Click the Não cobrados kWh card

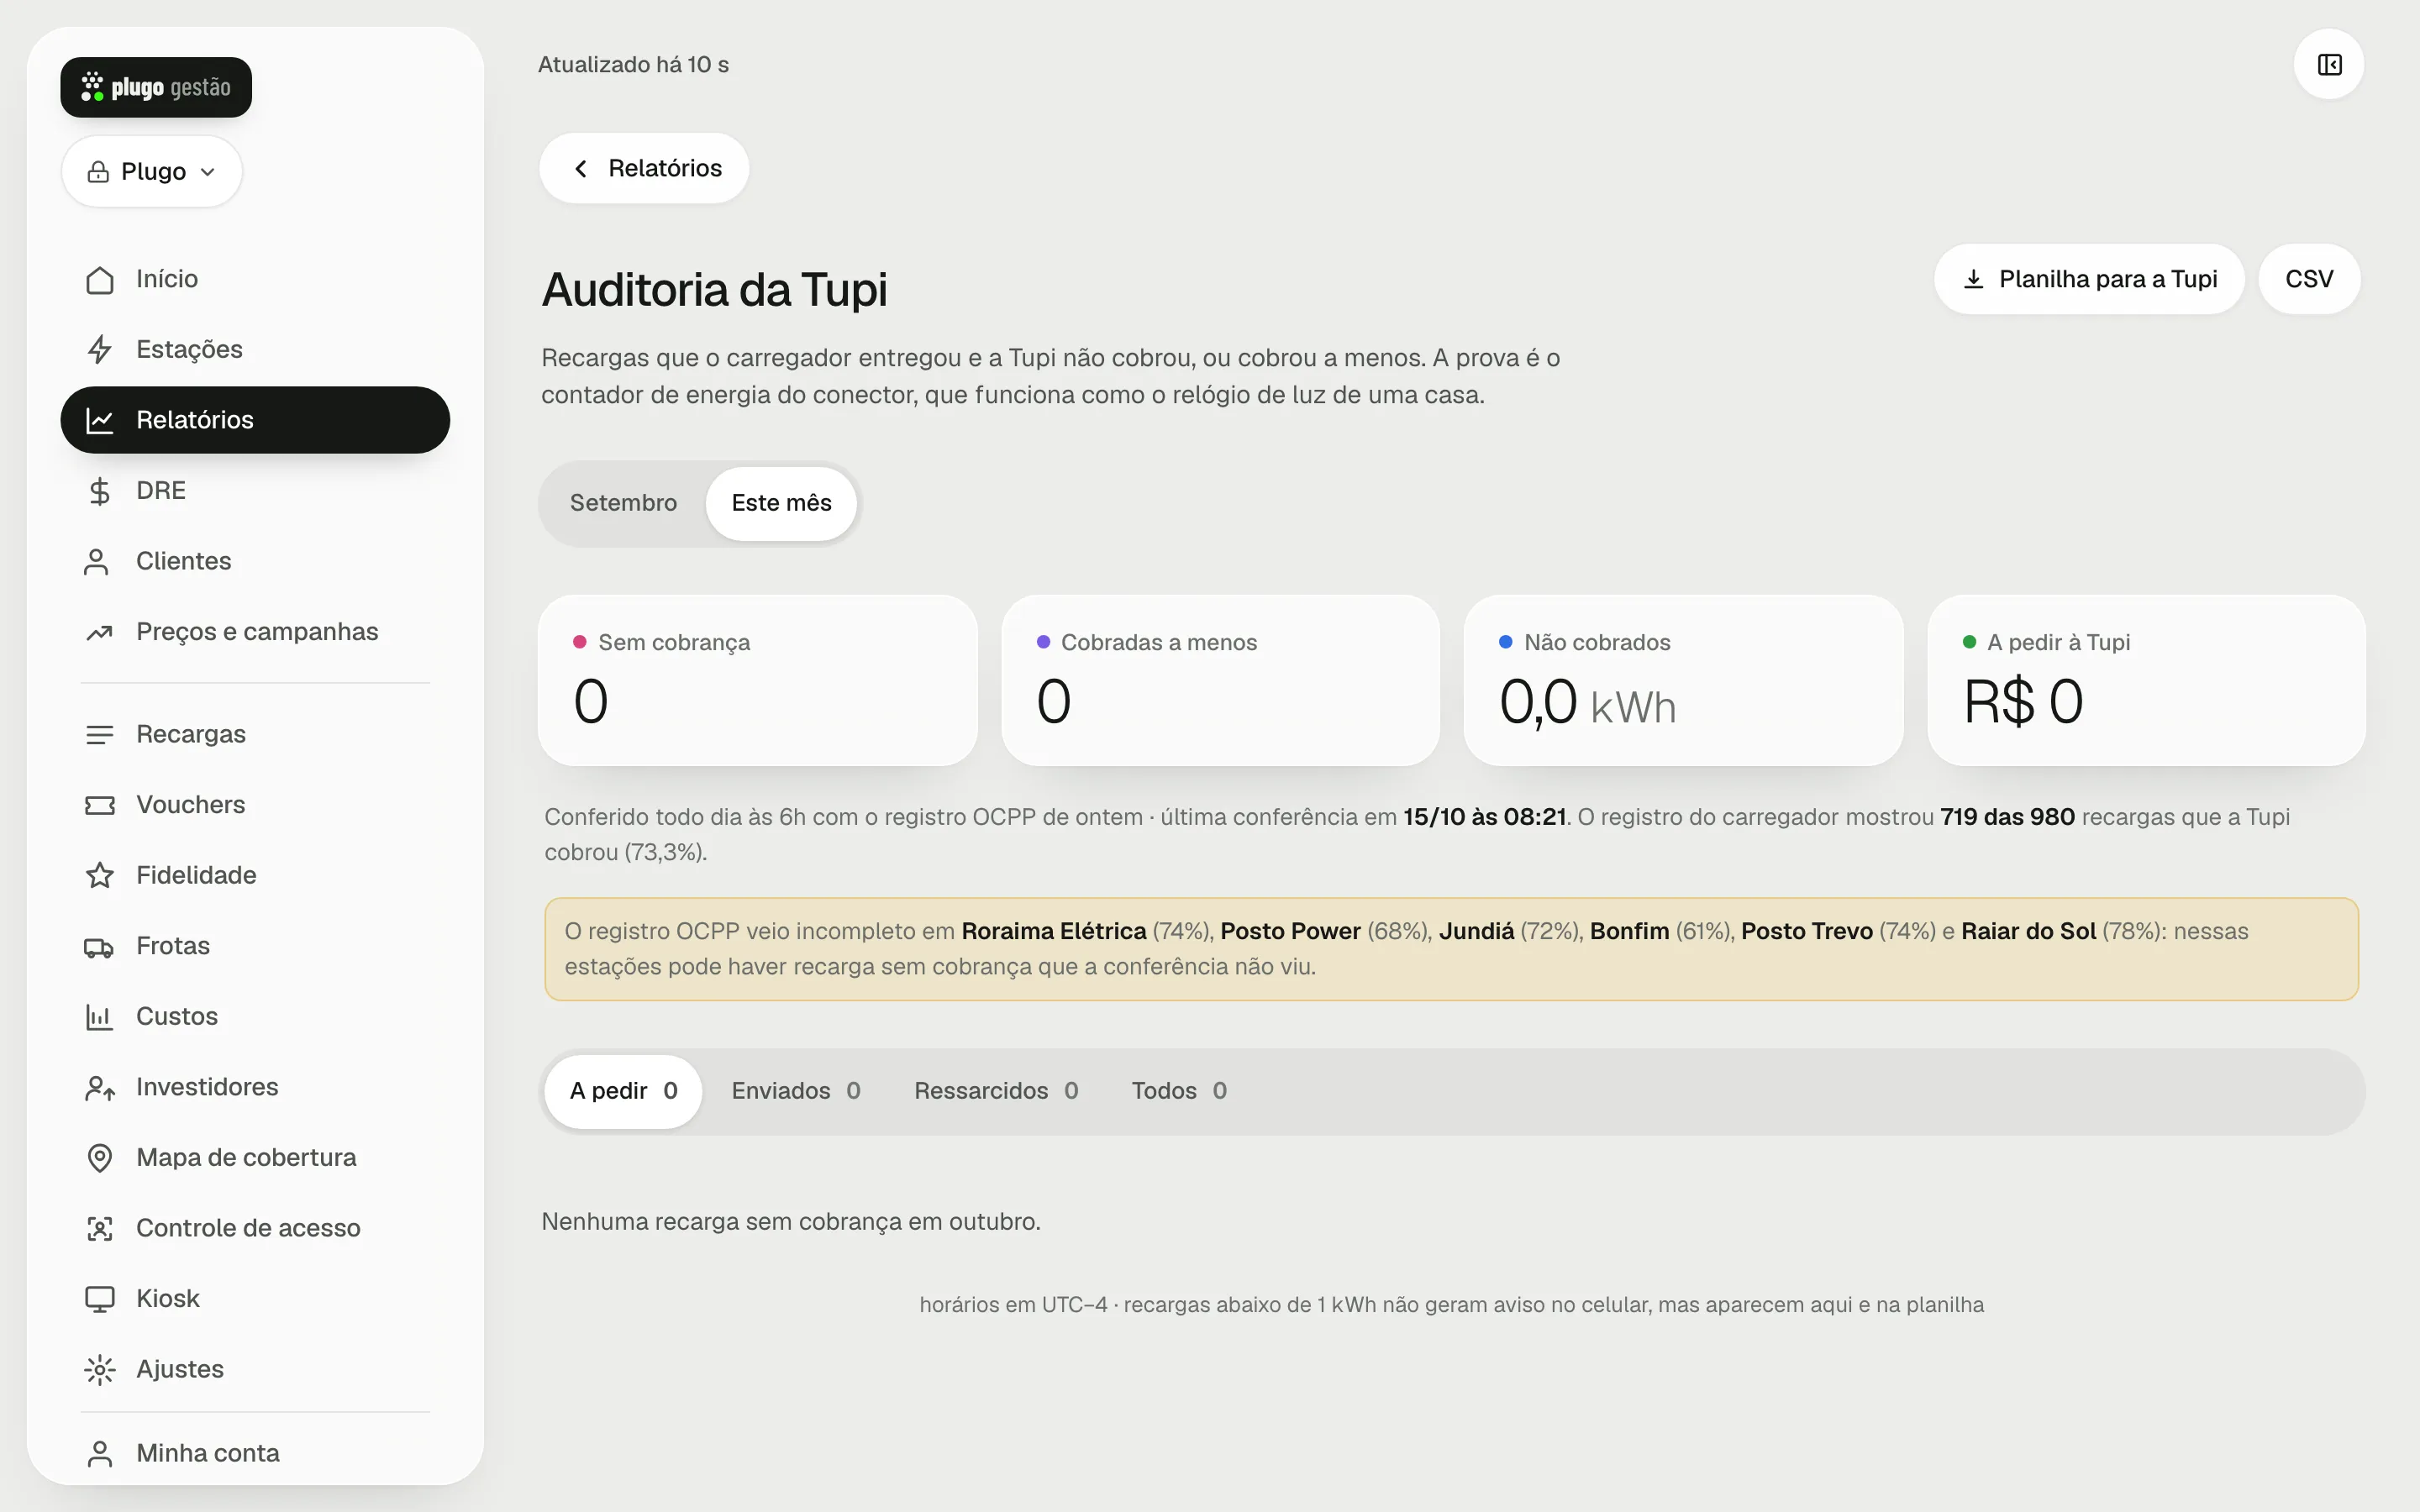click(x=1683, y=681)
